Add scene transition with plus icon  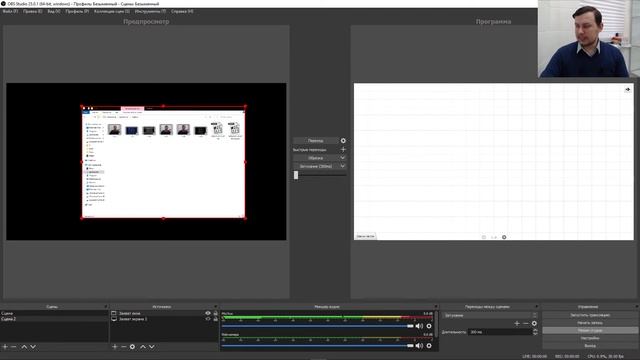pyautogui.click(x=517, y=323)
